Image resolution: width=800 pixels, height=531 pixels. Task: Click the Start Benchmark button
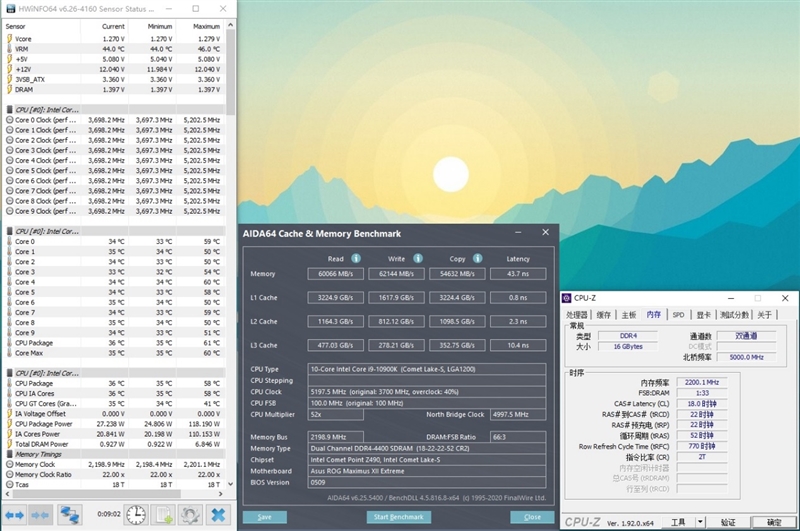click(396, 517)
